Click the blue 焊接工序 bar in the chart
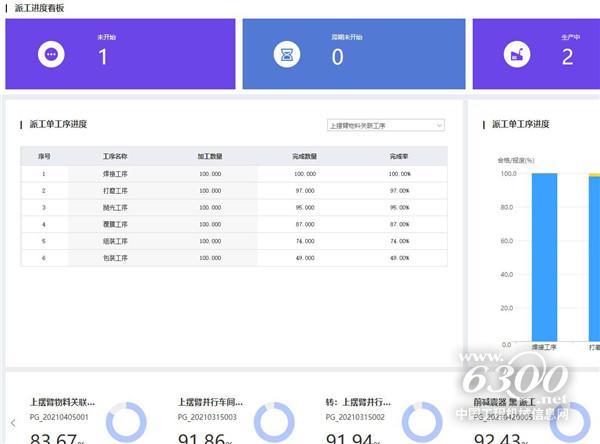 pyautogui.click(x=545, y=257)
